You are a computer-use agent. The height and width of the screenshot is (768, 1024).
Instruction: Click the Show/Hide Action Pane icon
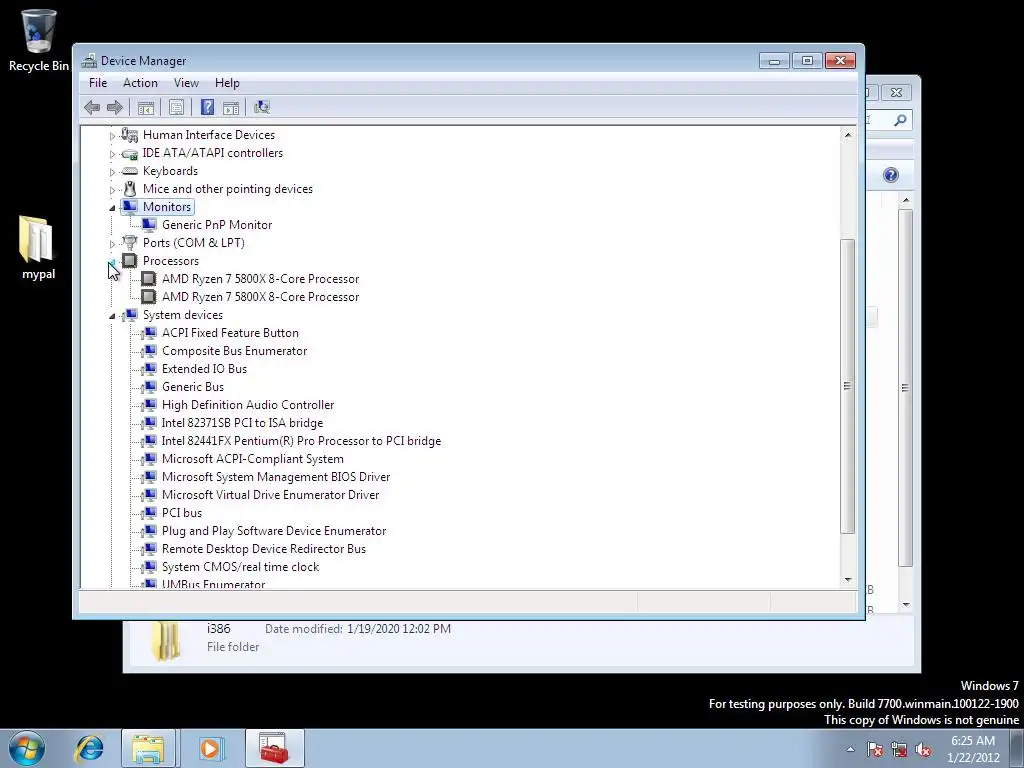click(231, 107)
